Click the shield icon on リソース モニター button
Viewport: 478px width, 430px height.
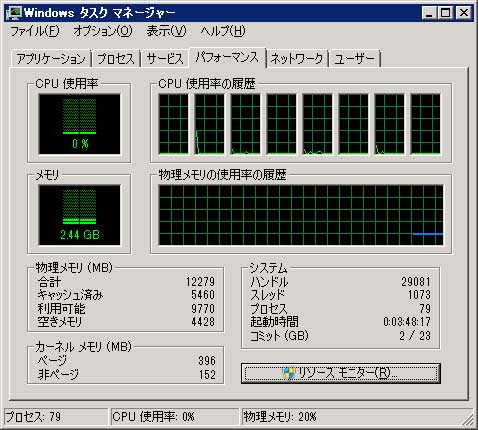[x=289, y=373]
